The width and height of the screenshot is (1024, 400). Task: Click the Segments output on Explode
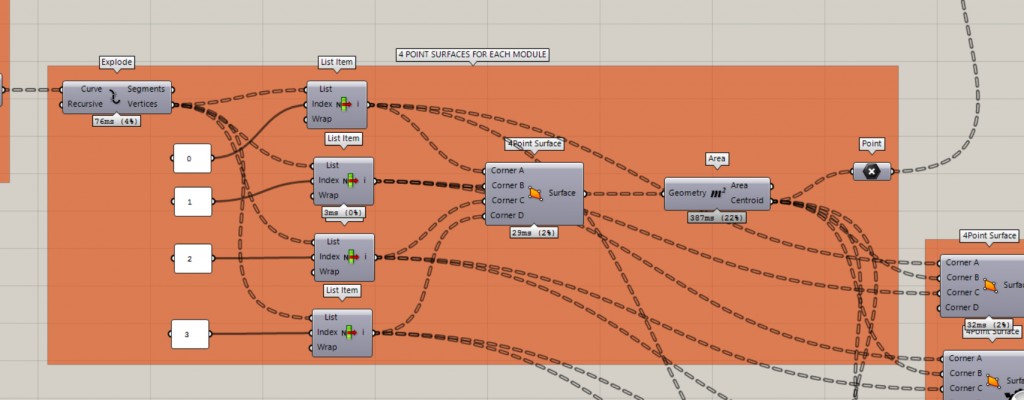(x=146, y=89)
